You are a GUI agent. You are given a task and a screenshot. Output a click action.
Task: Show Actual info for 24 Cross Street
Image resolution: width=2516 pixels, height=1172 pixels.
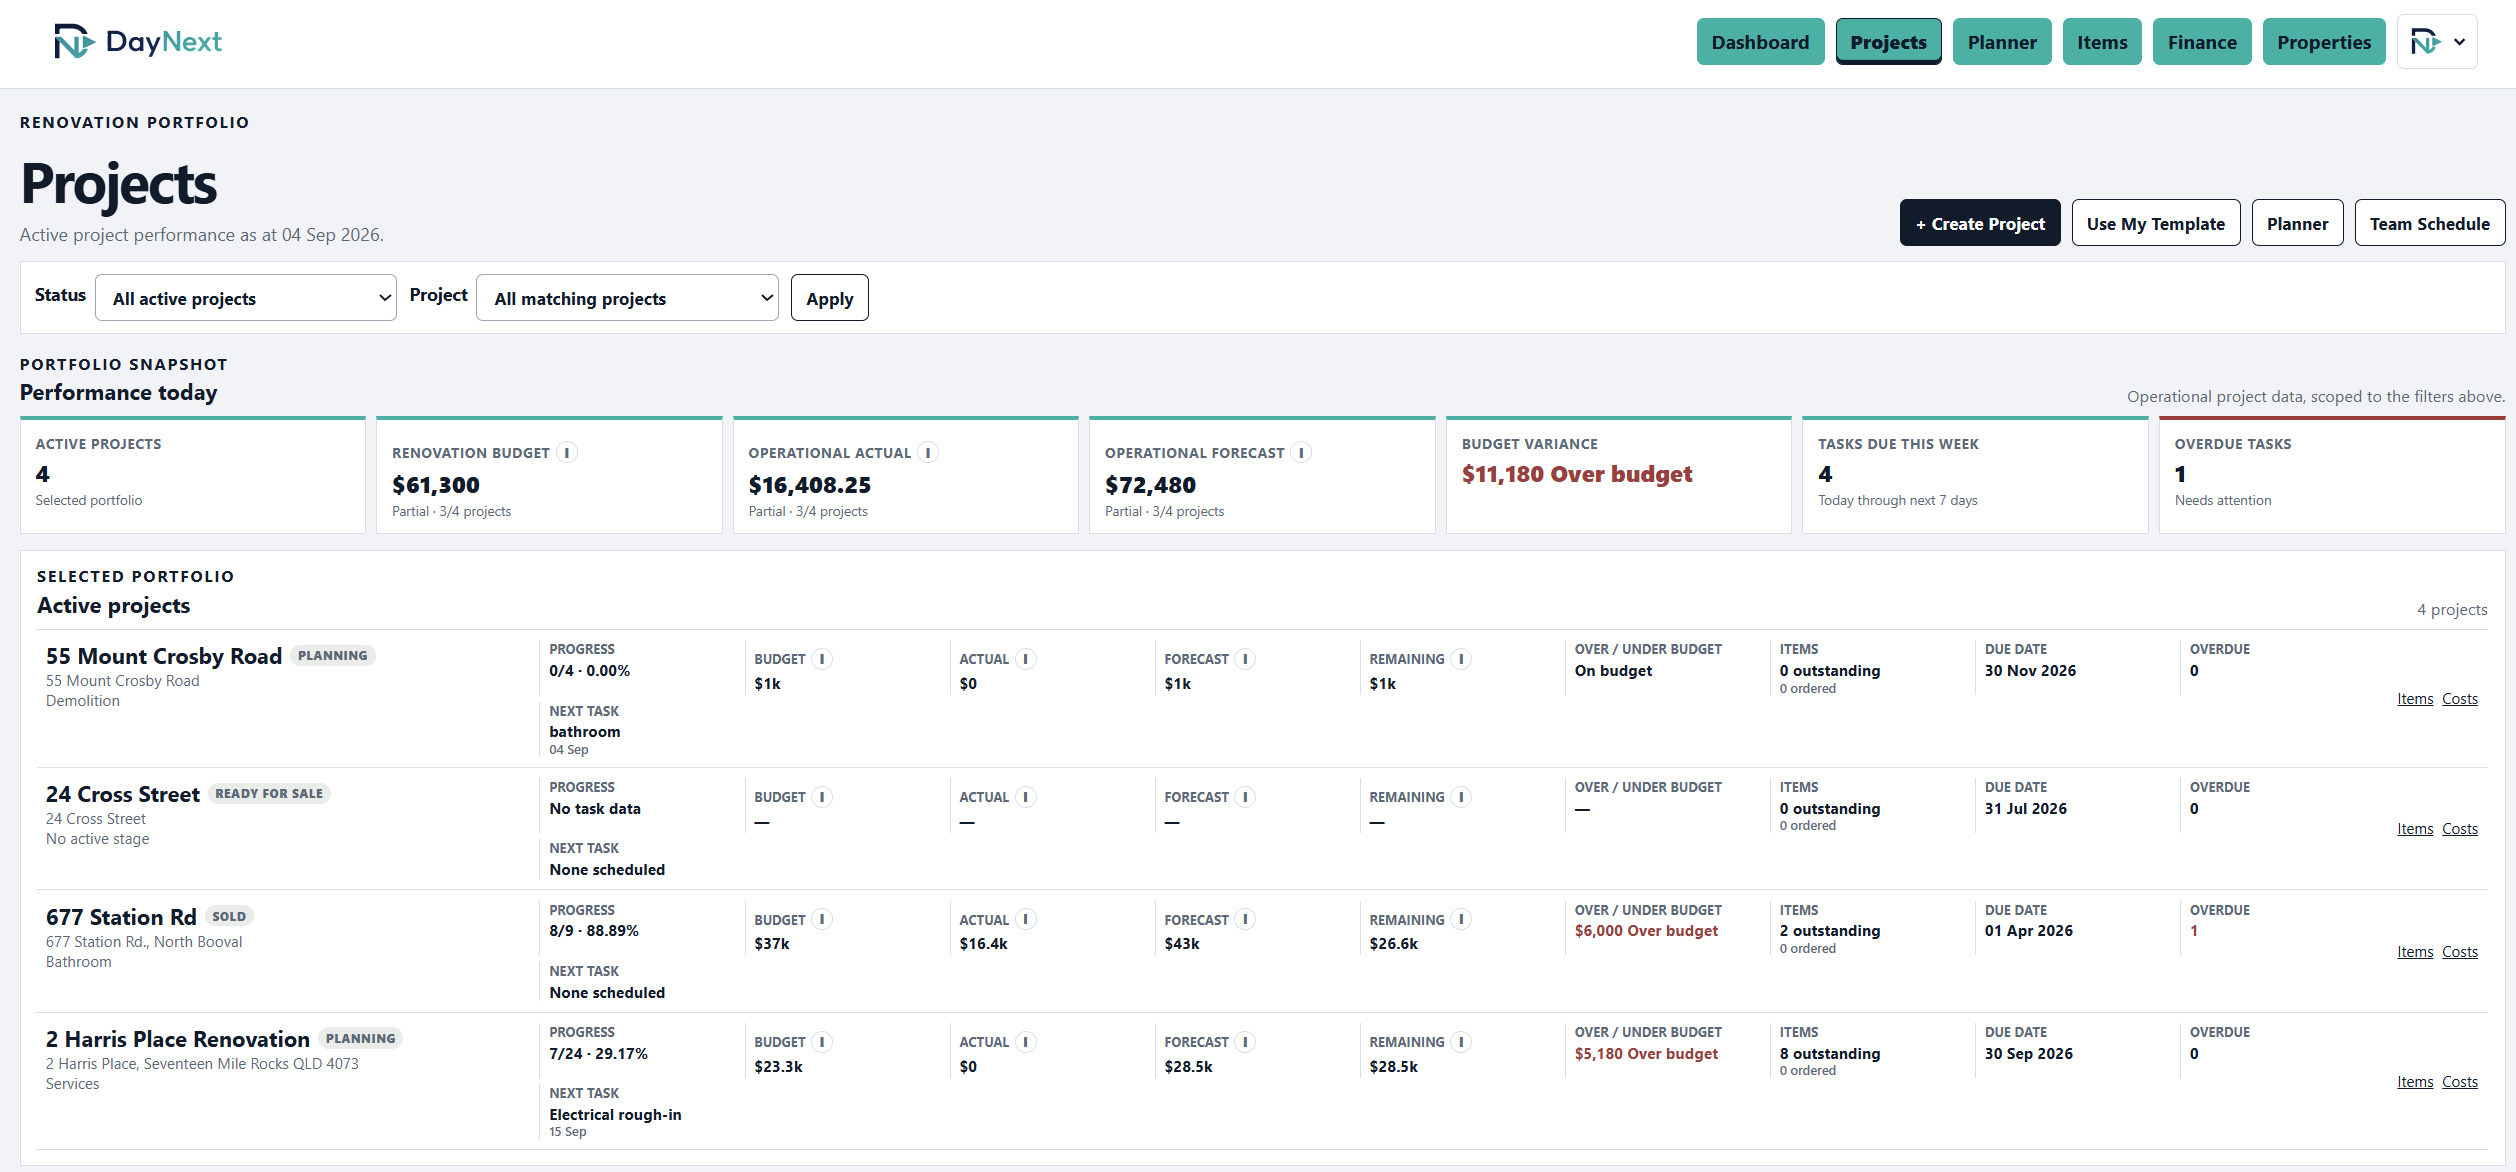click(x=1026, y=797)
